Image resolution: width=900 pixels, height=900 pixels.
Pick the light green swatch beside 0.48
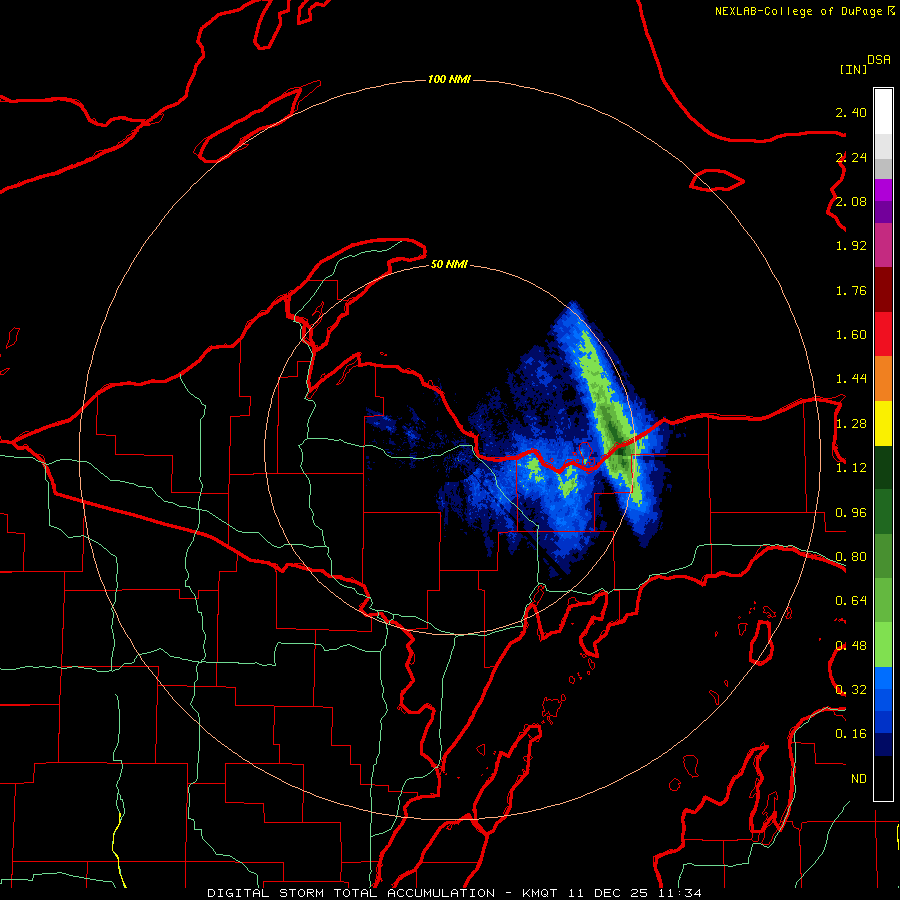pyautogui.click(x=883, y=645)
